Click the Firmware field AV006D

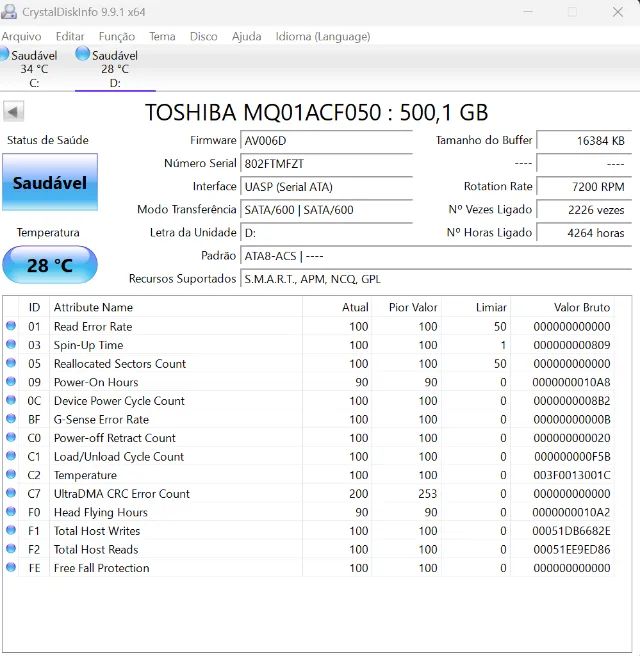[327, 140]
